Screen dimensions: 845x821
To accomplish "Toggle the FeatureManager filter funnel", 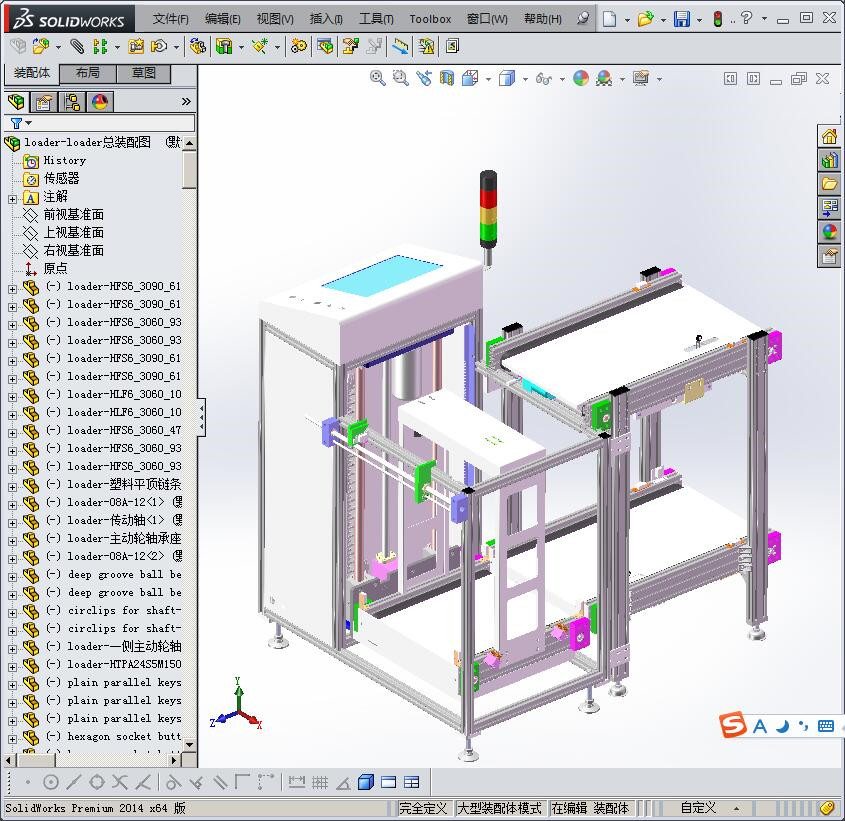I will tap(17, 124).
